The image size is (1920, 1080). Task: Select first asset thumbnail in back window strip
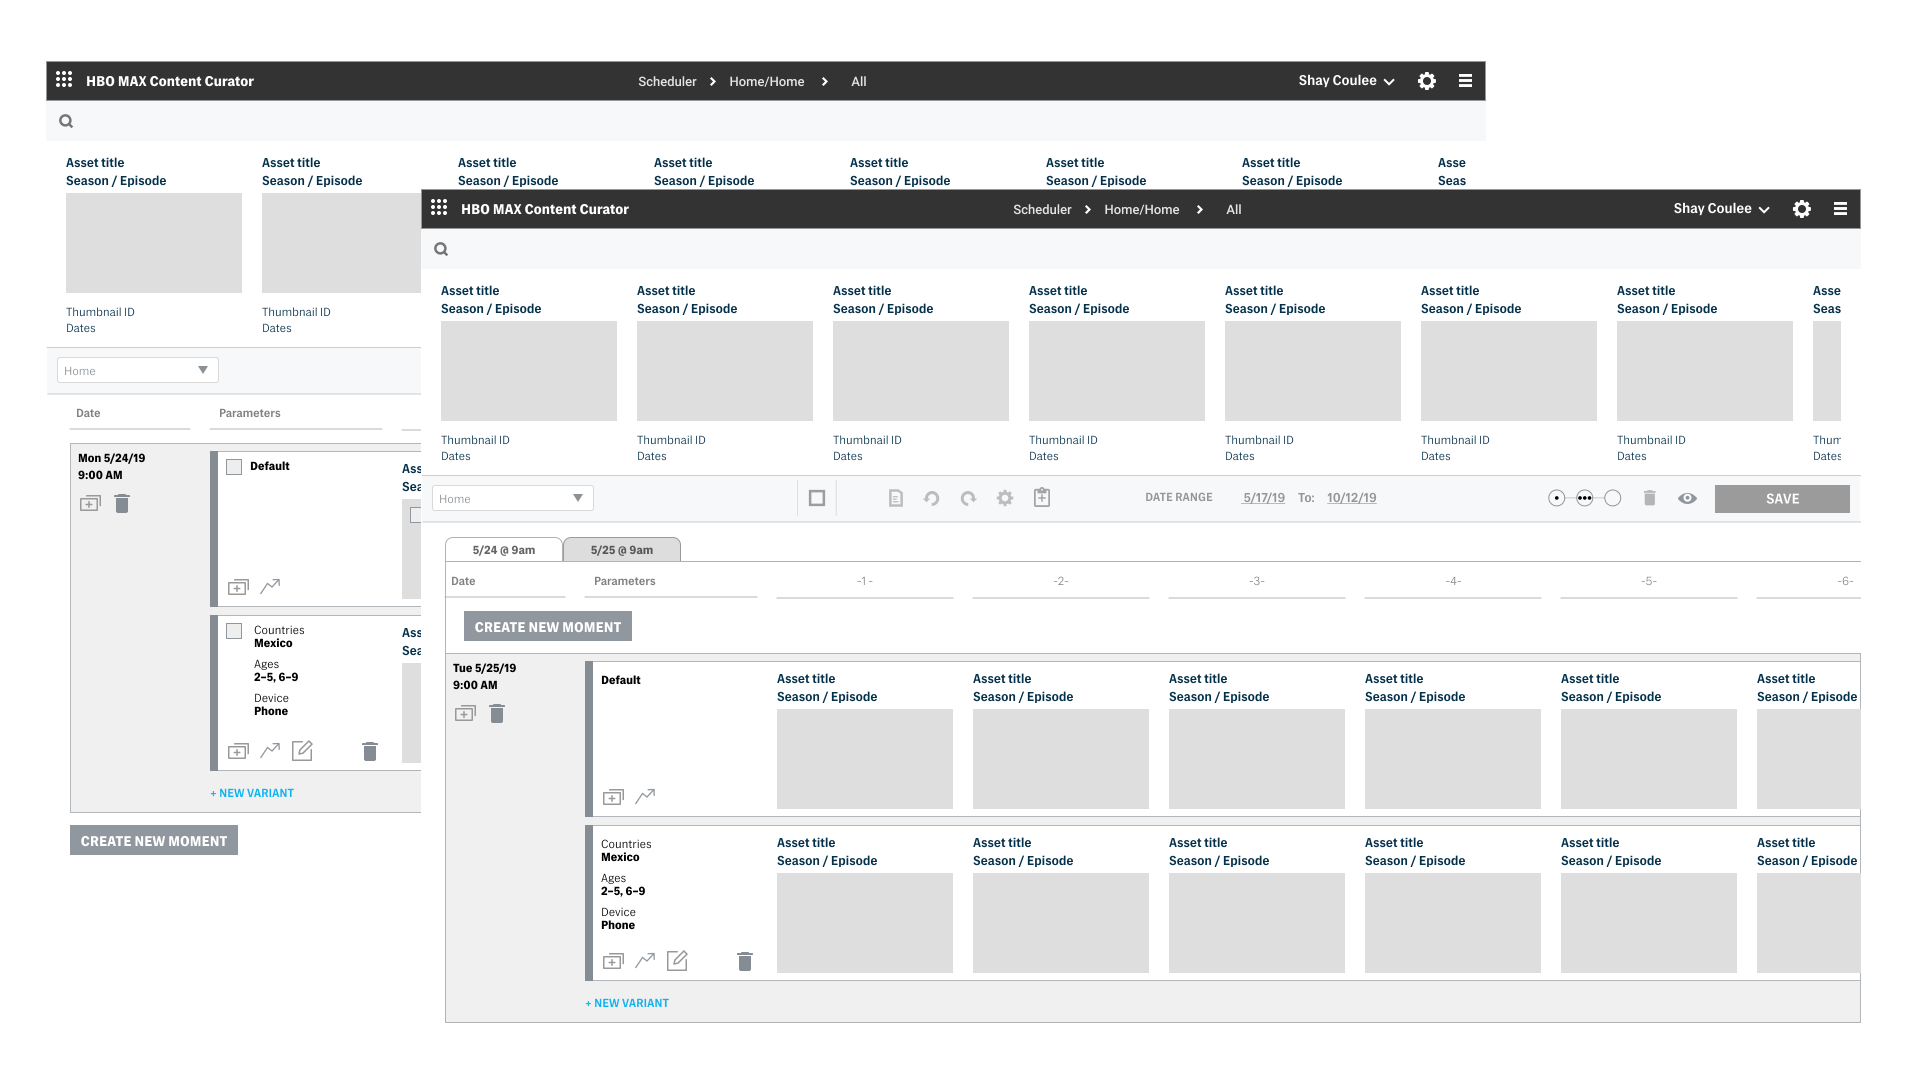pos(154,243)
